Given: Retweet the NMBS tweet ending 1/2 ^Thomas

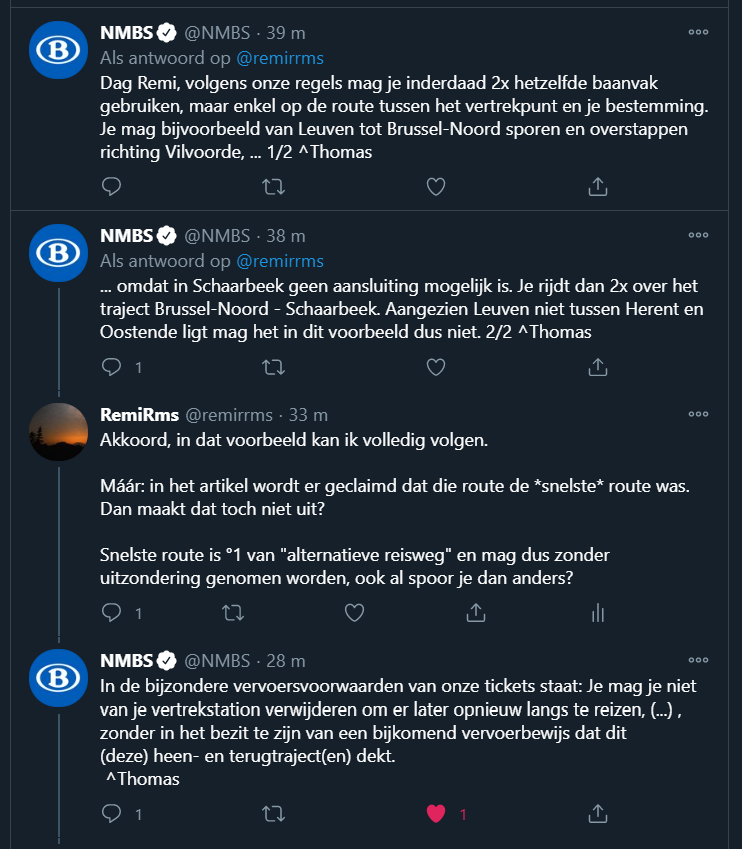Looking at the screenshot, I should (272, 186).
